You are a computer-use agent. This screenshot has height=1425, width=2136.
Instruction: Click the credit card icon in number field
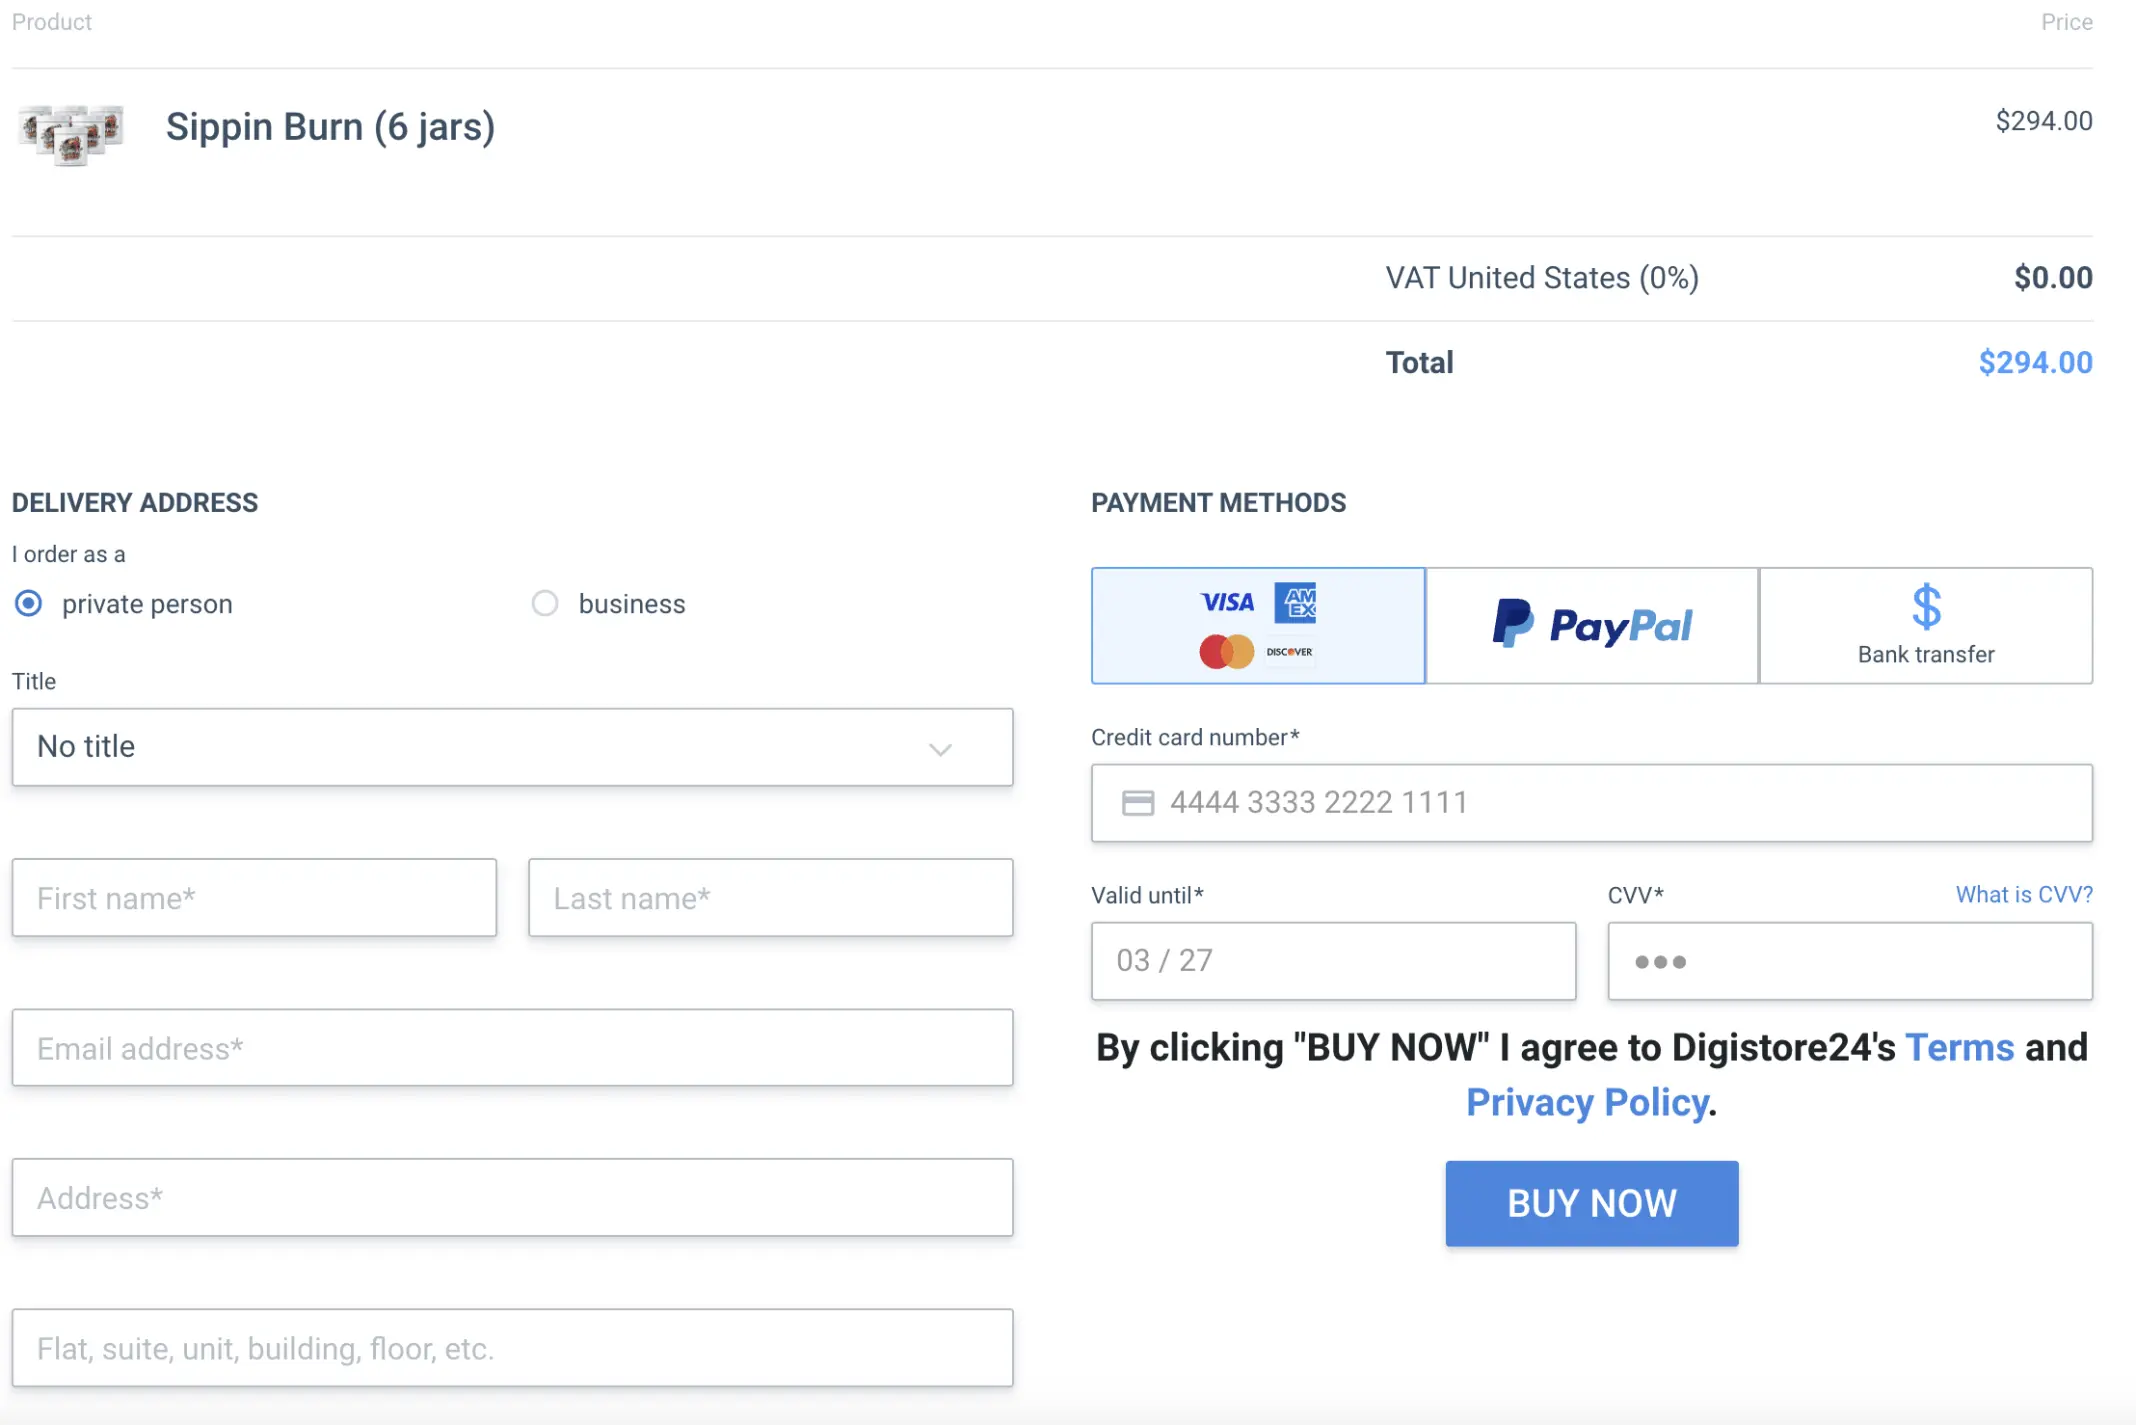(x=1138, y=803)
